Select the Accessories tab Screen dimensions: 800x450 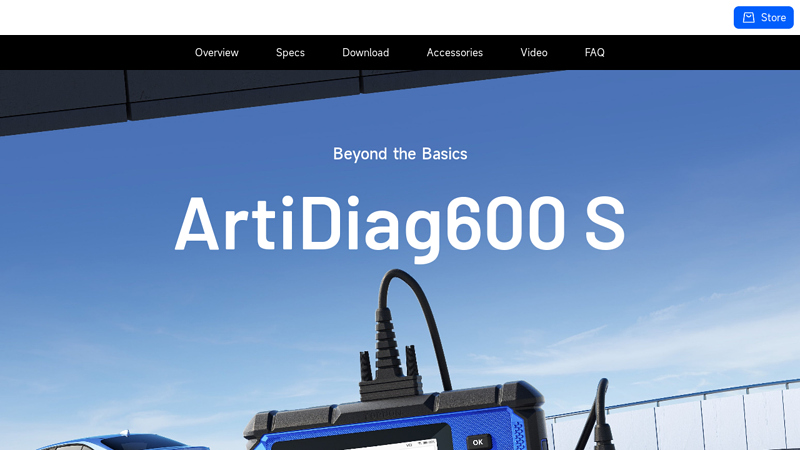pyautogui.click(x=455, y=53)
